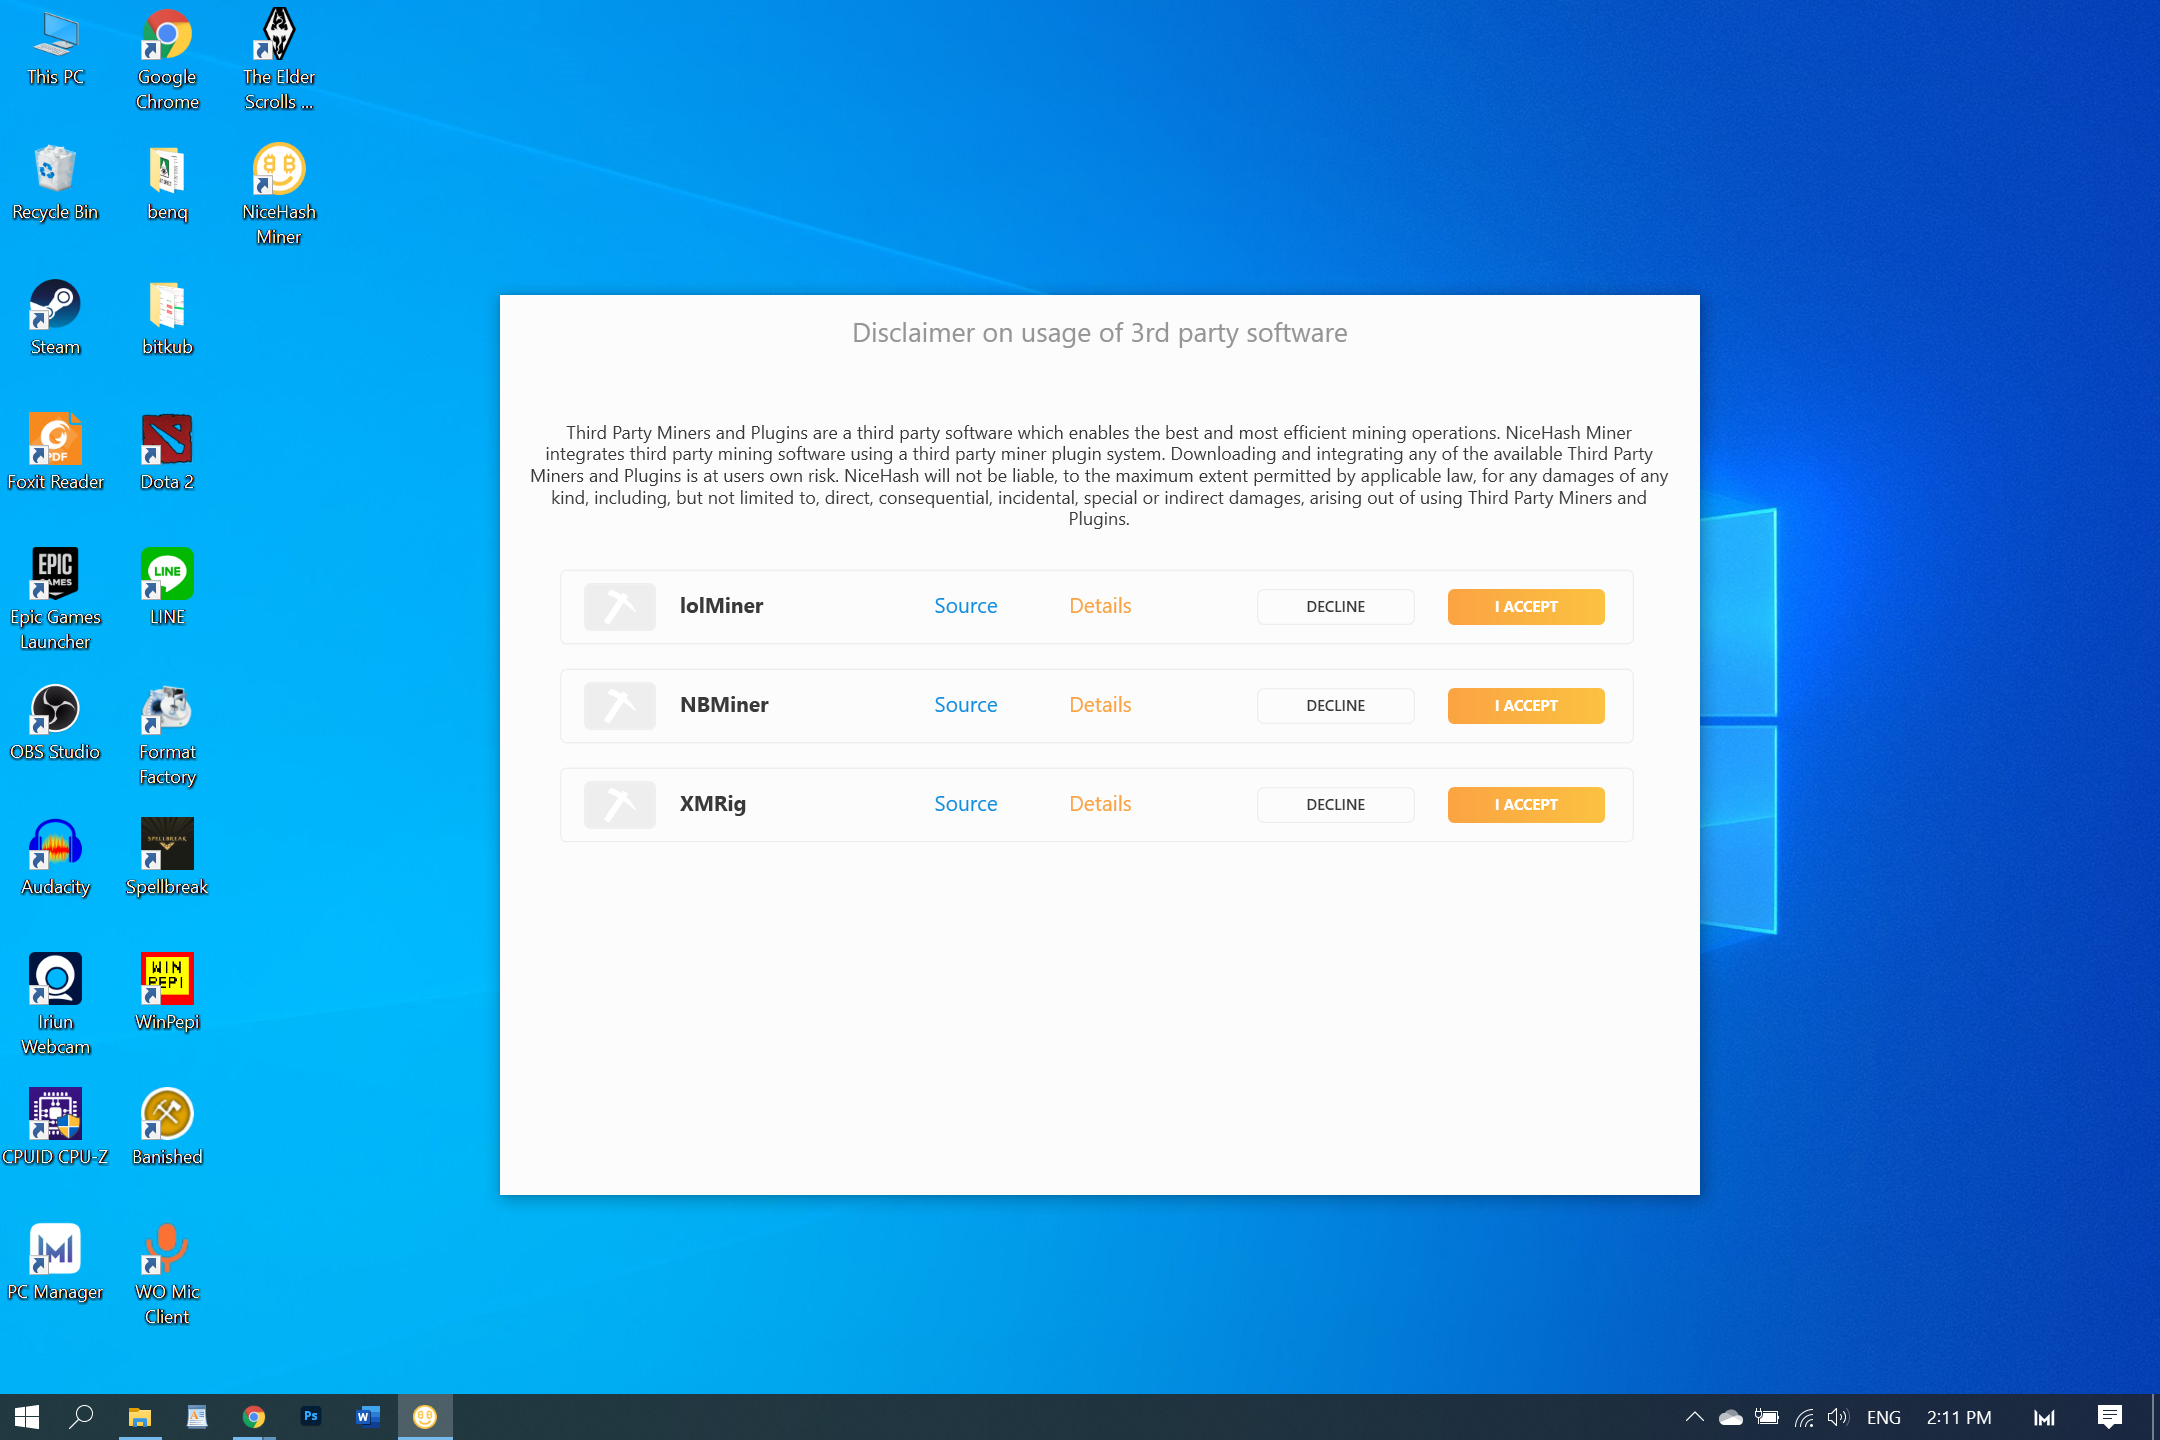Viewport: 2160px width, 1440px height.
Task: Select the Foxit Reader shortcut
Action: click(x=55, y=453)
